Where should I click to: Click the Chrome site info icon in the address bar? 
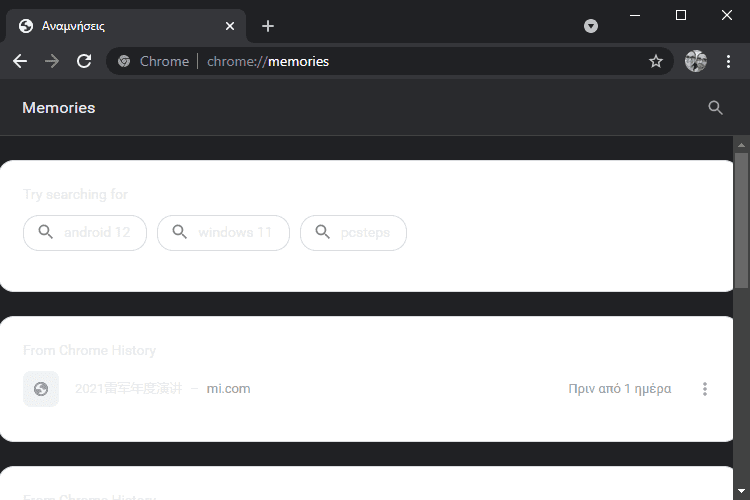[x=124, y=61]
